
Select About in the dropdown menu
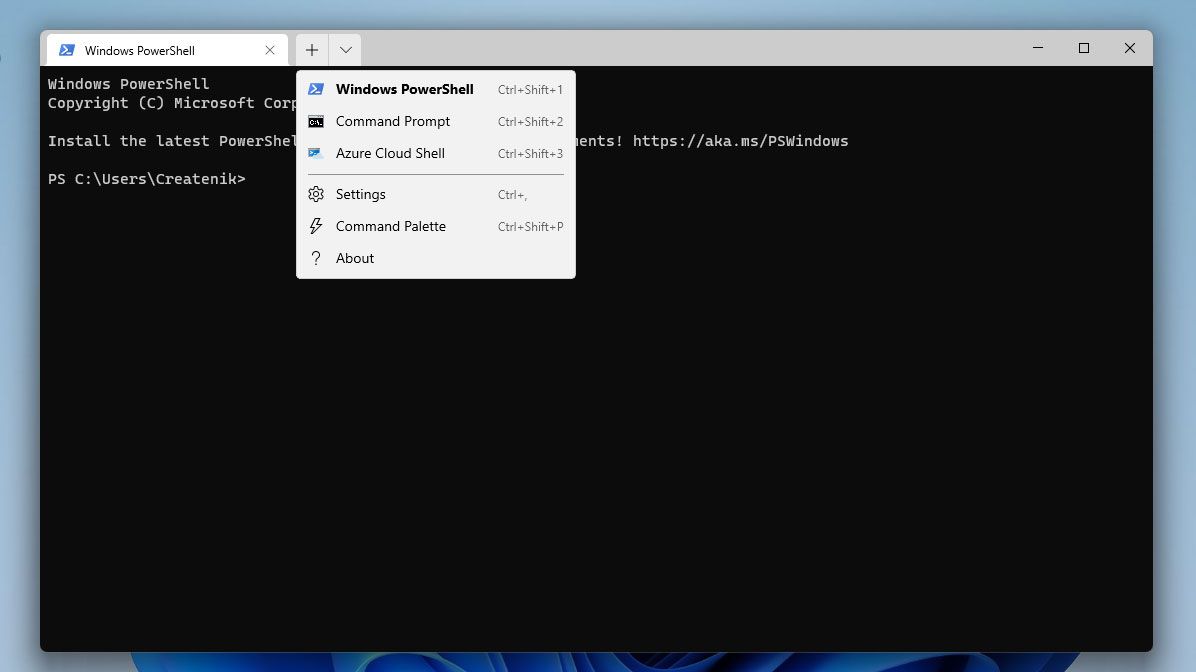(x=436, y=259)
